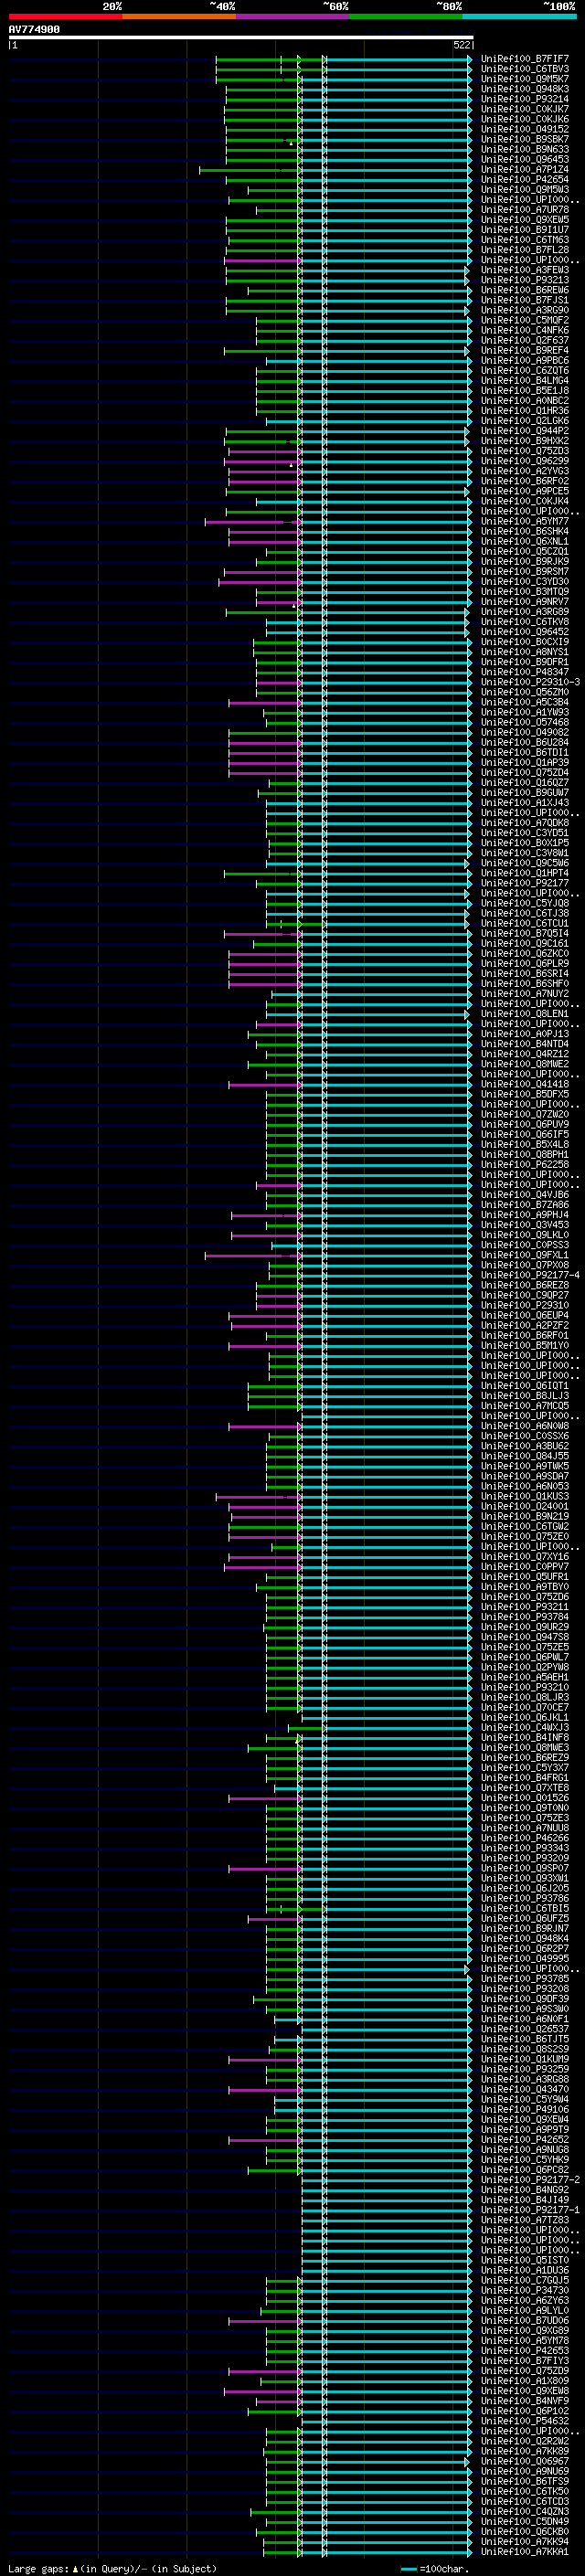Select the UniRef100_C6TM63 label

click(524, 240)
